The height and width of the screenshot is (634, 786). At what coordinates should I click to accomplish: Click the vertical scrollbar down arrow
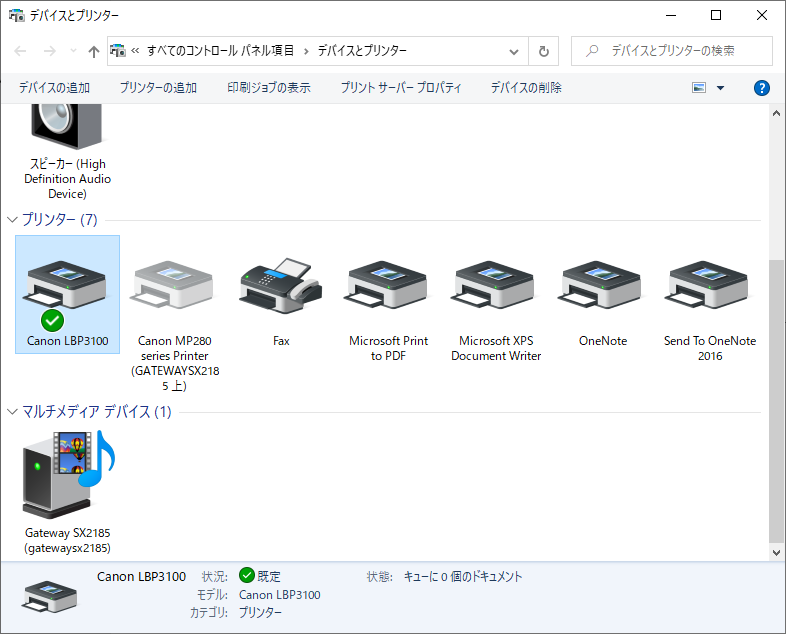776,553
